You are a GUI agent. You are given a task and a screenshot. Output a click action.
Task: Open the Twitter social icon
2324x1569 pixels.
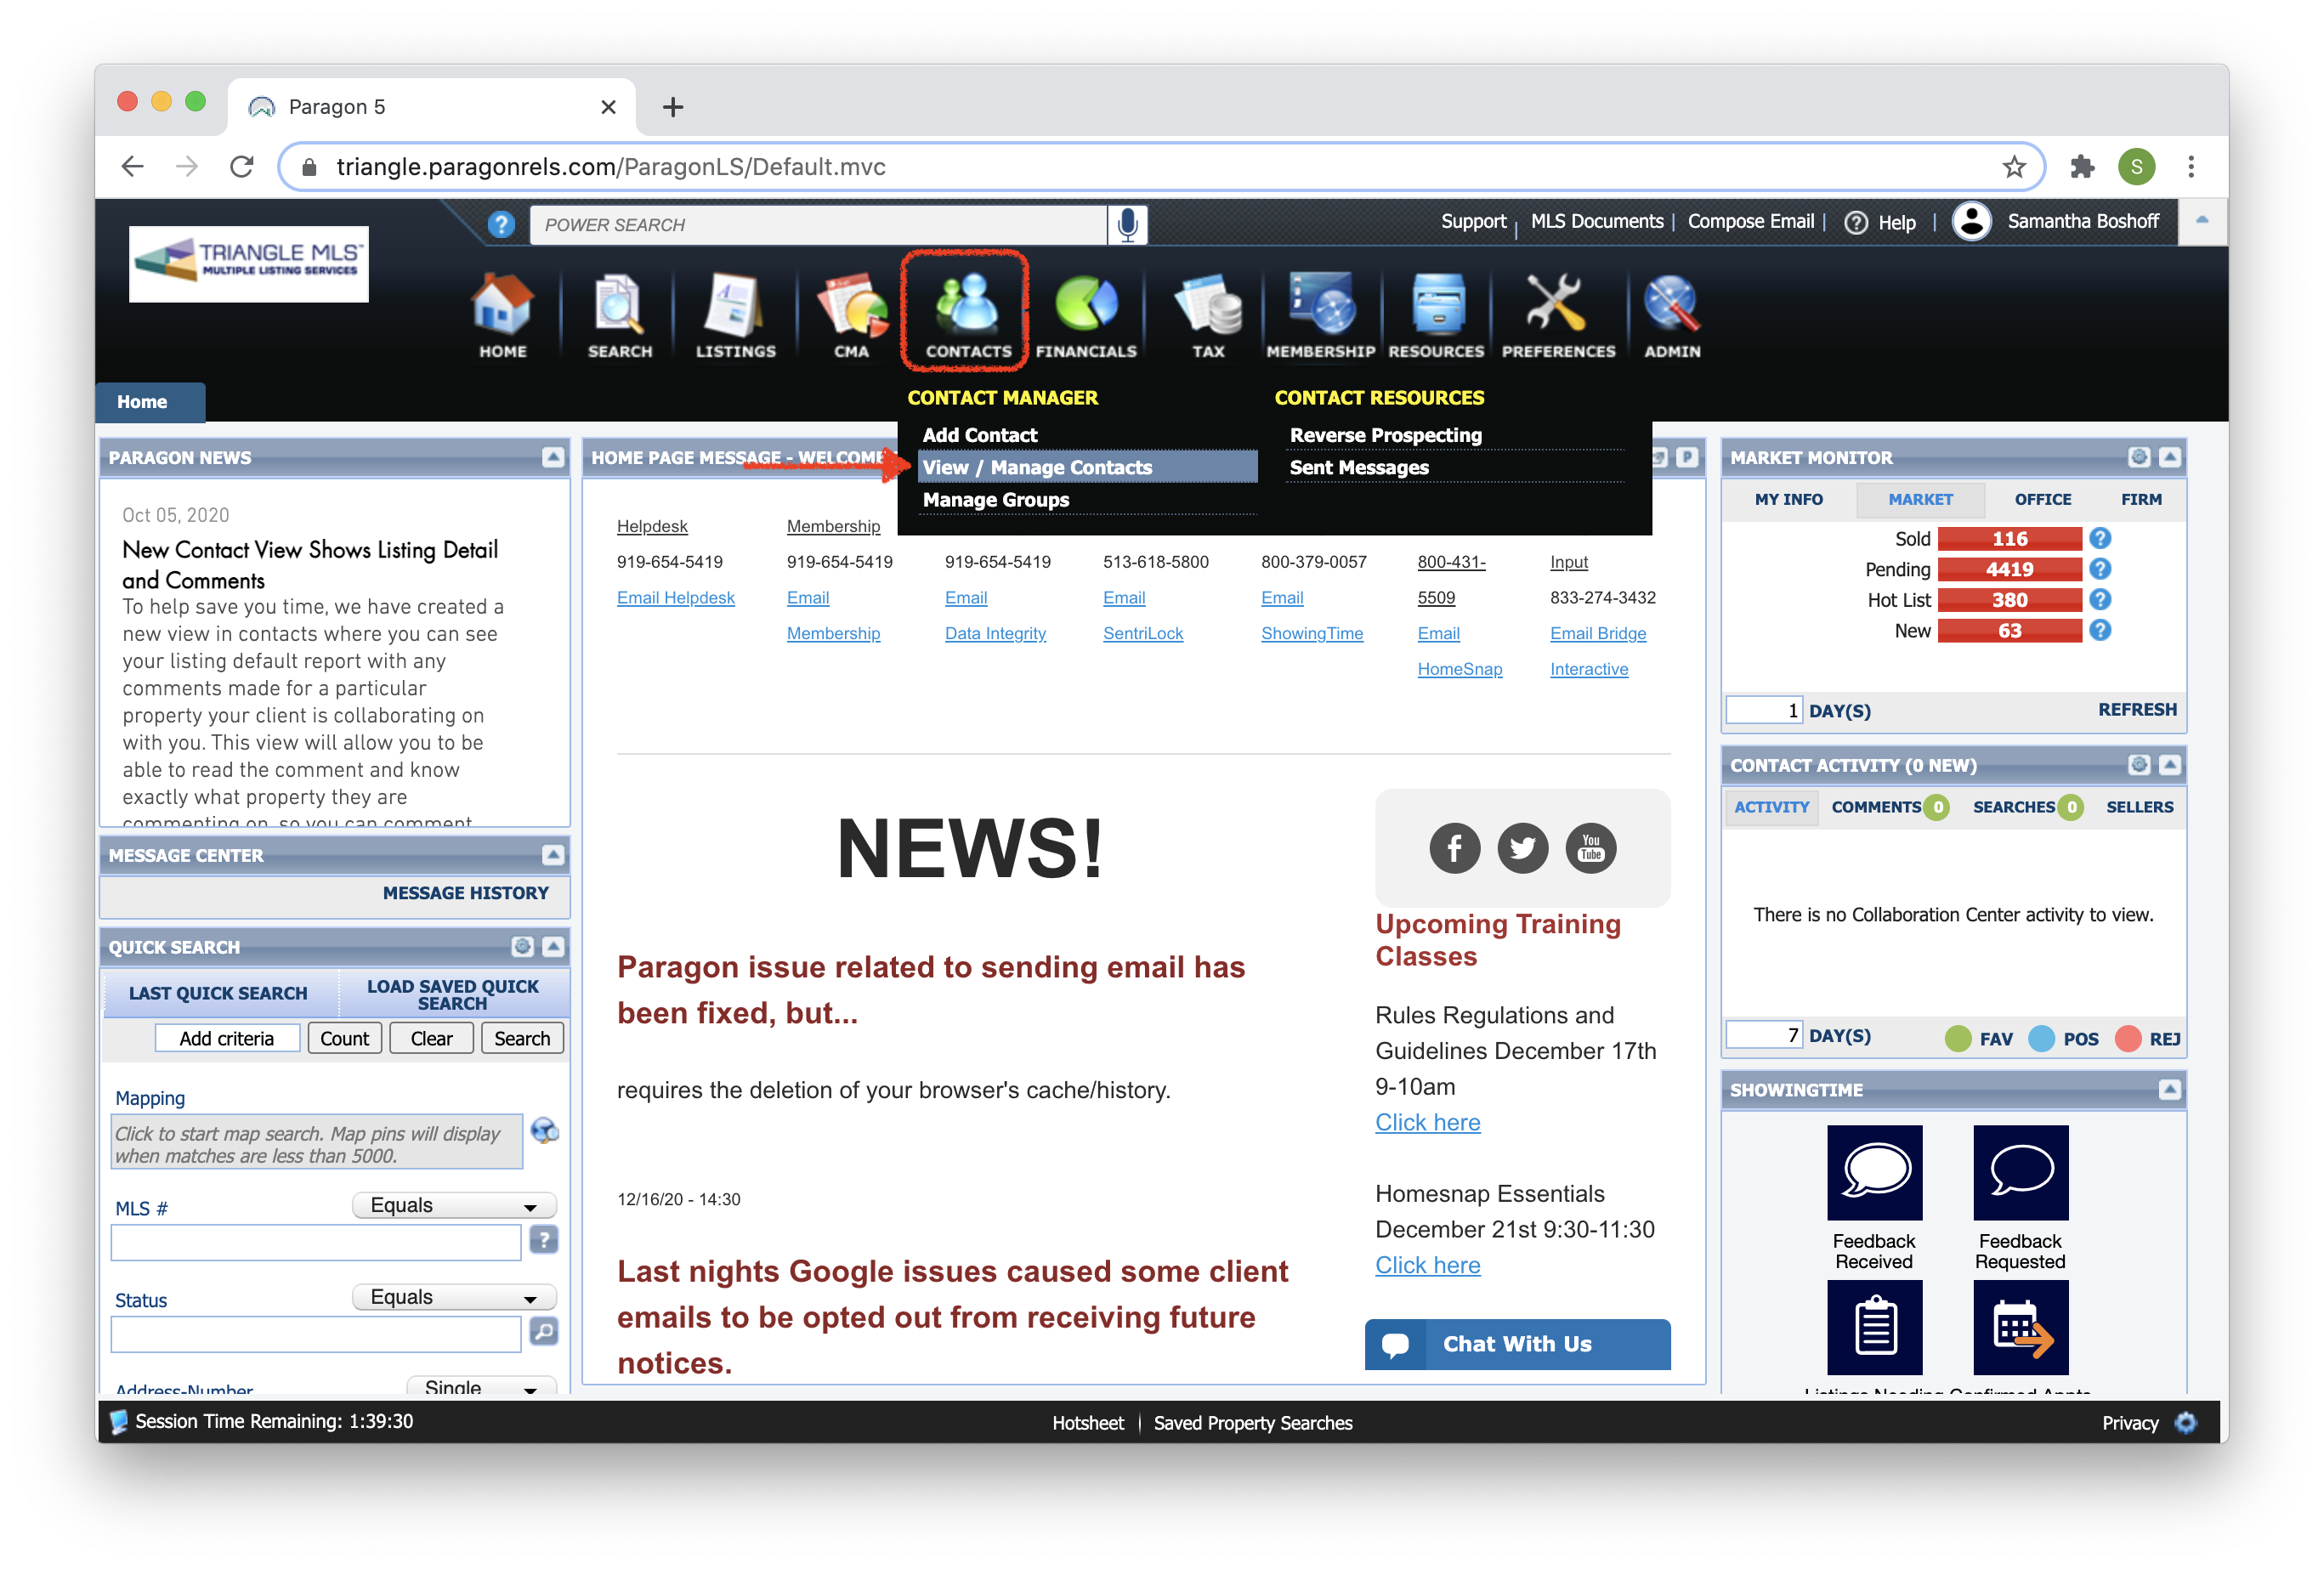[1522, 848]
